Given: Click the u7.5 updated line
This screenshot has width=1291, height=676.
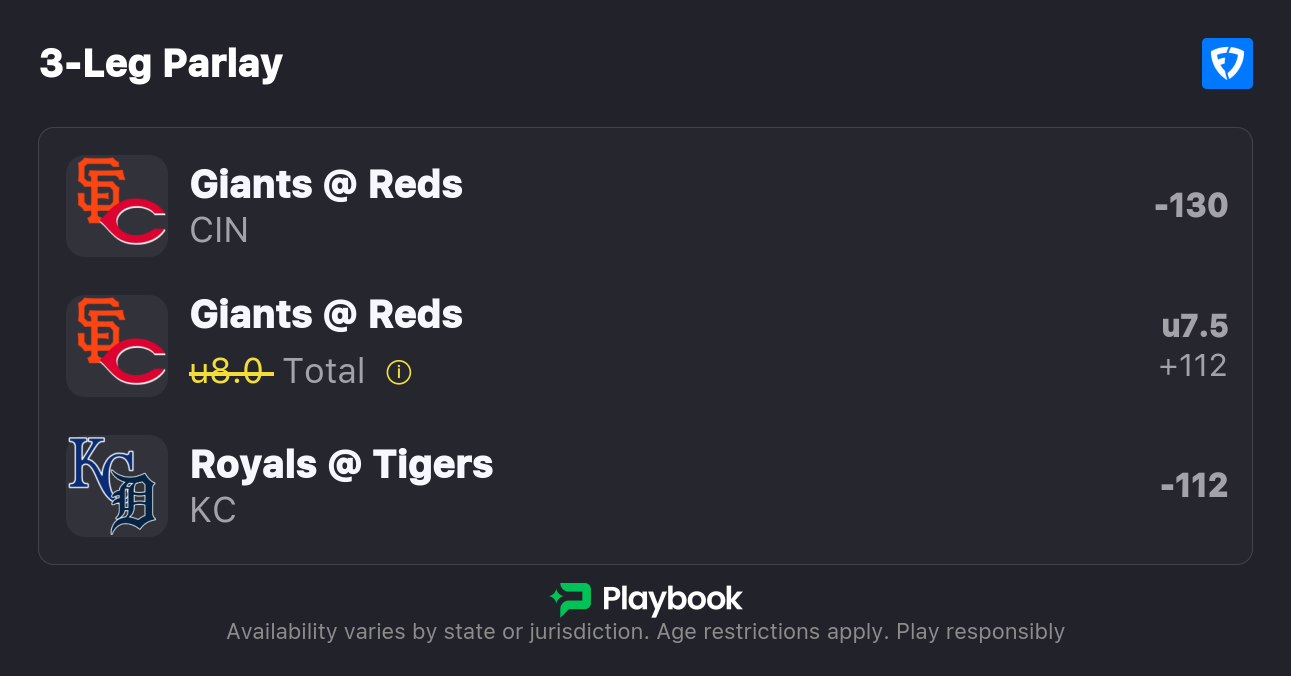Looking at the screenshot, I should pos(1194,327).
